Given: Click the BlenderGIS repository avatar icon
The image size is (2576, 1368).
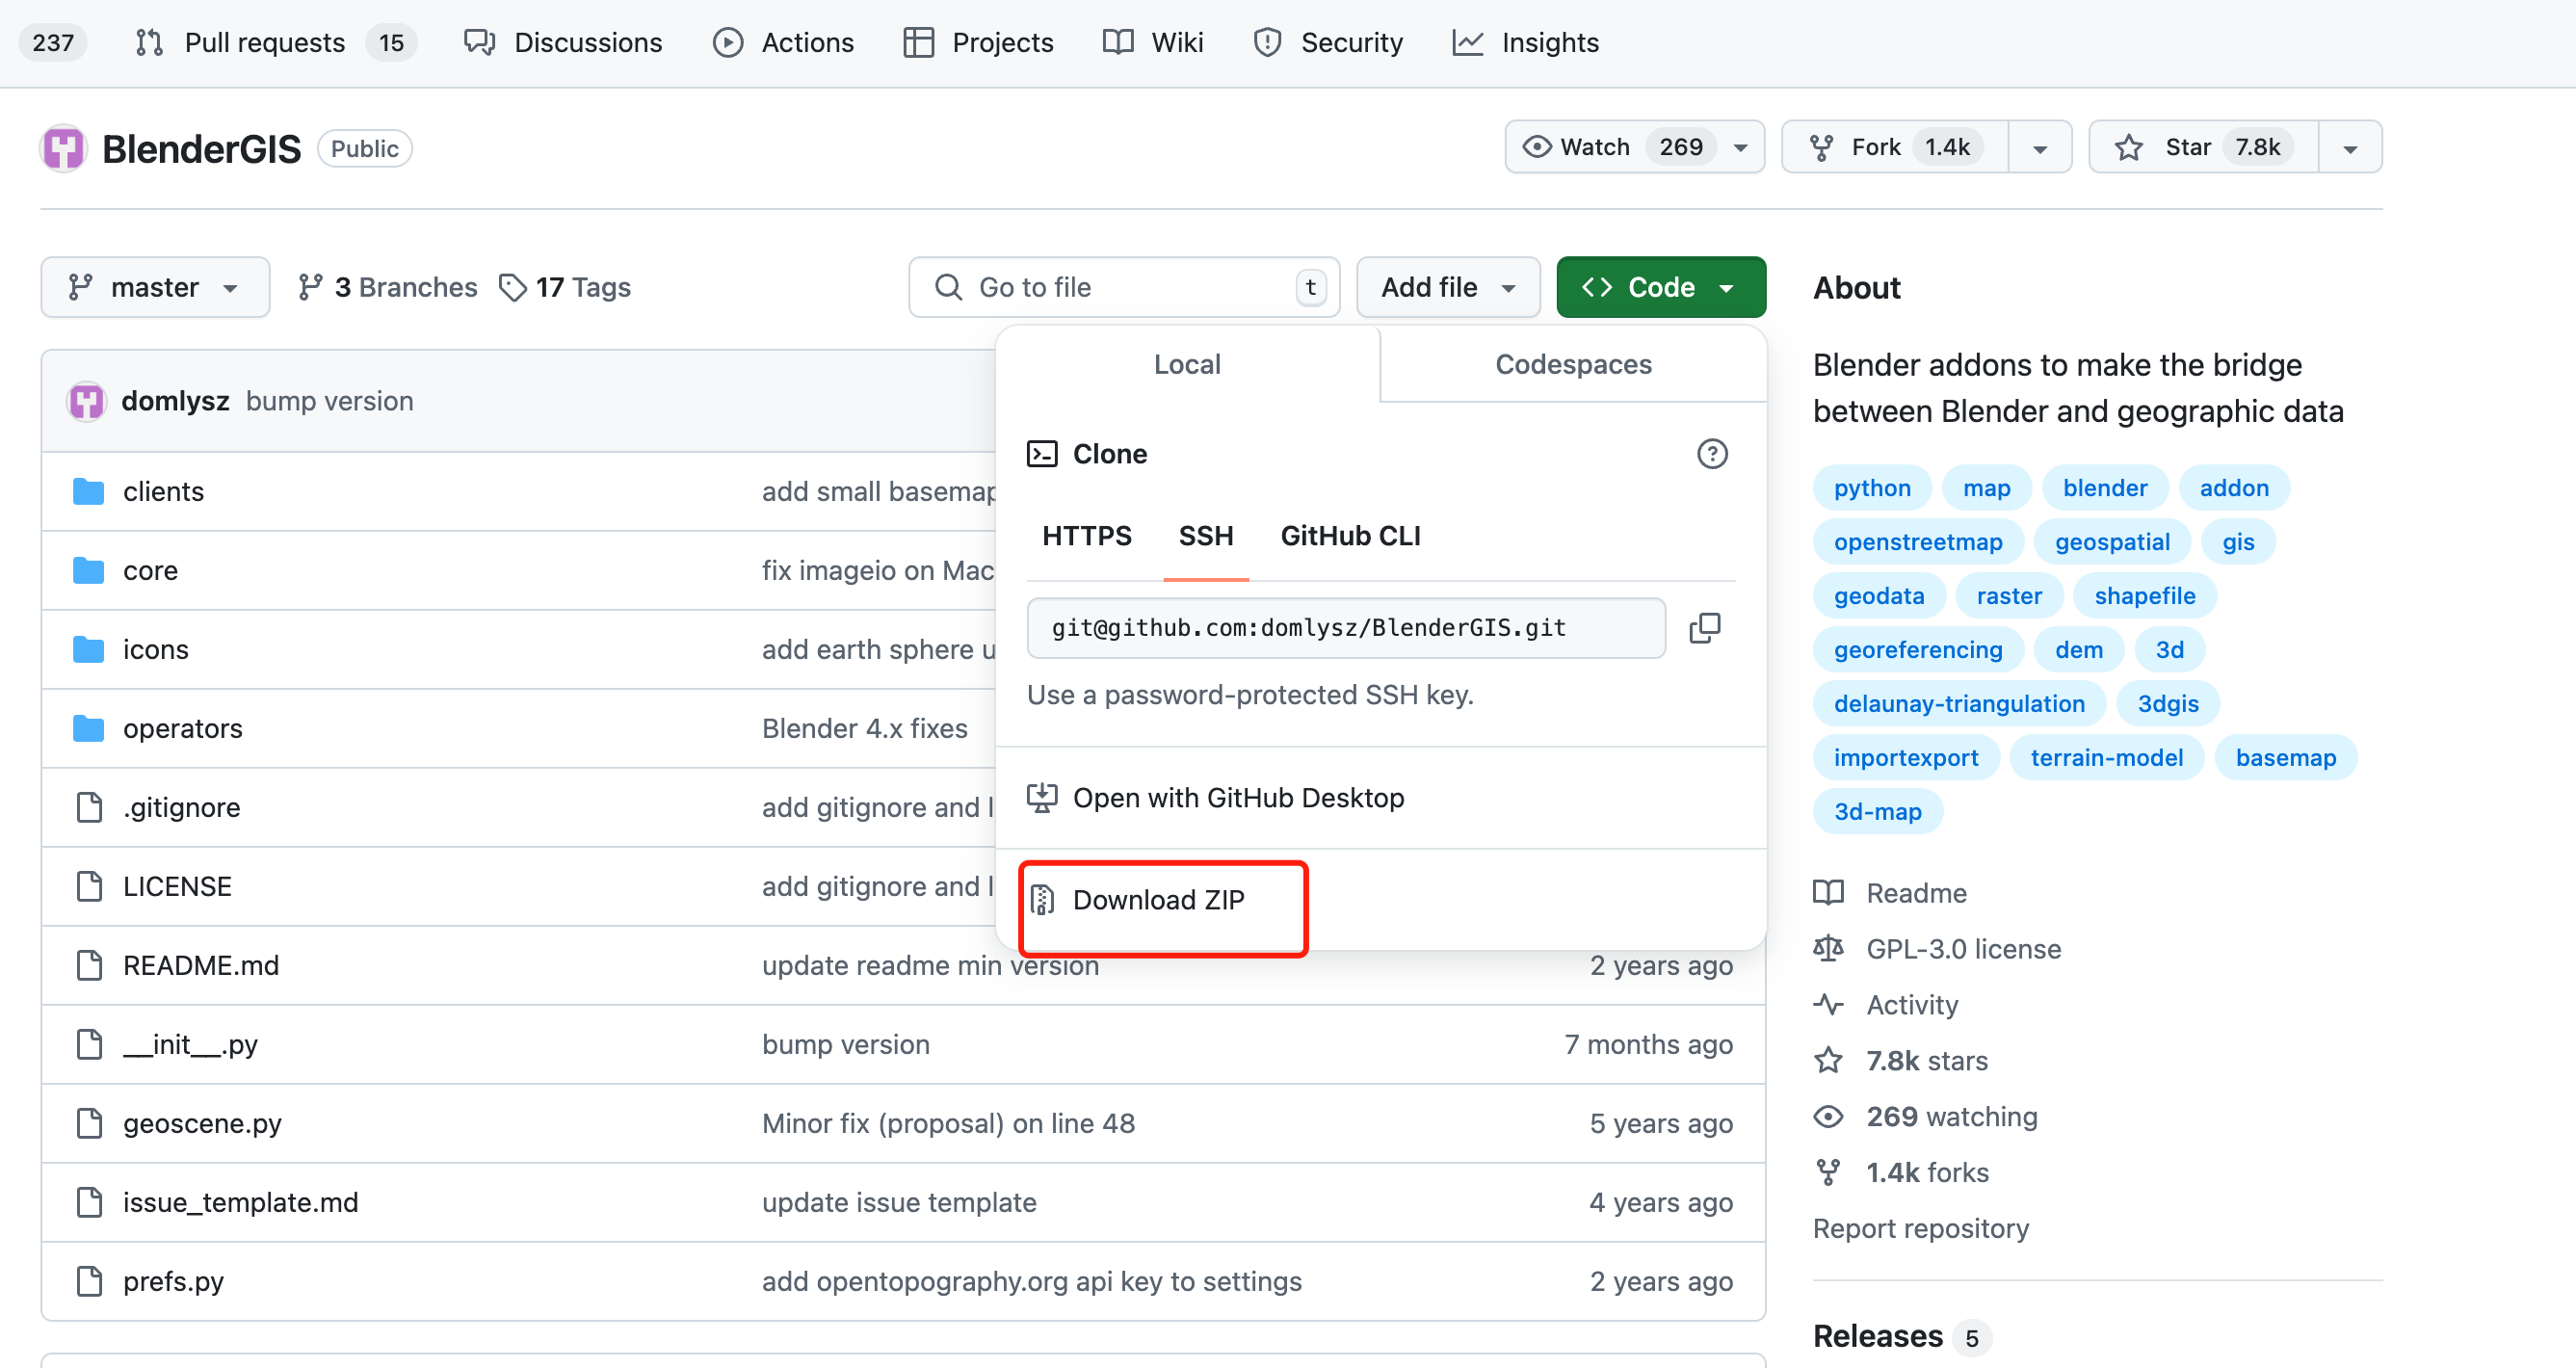Looking at the screenshot, I should pyautogui.click(x=64, y=149).
